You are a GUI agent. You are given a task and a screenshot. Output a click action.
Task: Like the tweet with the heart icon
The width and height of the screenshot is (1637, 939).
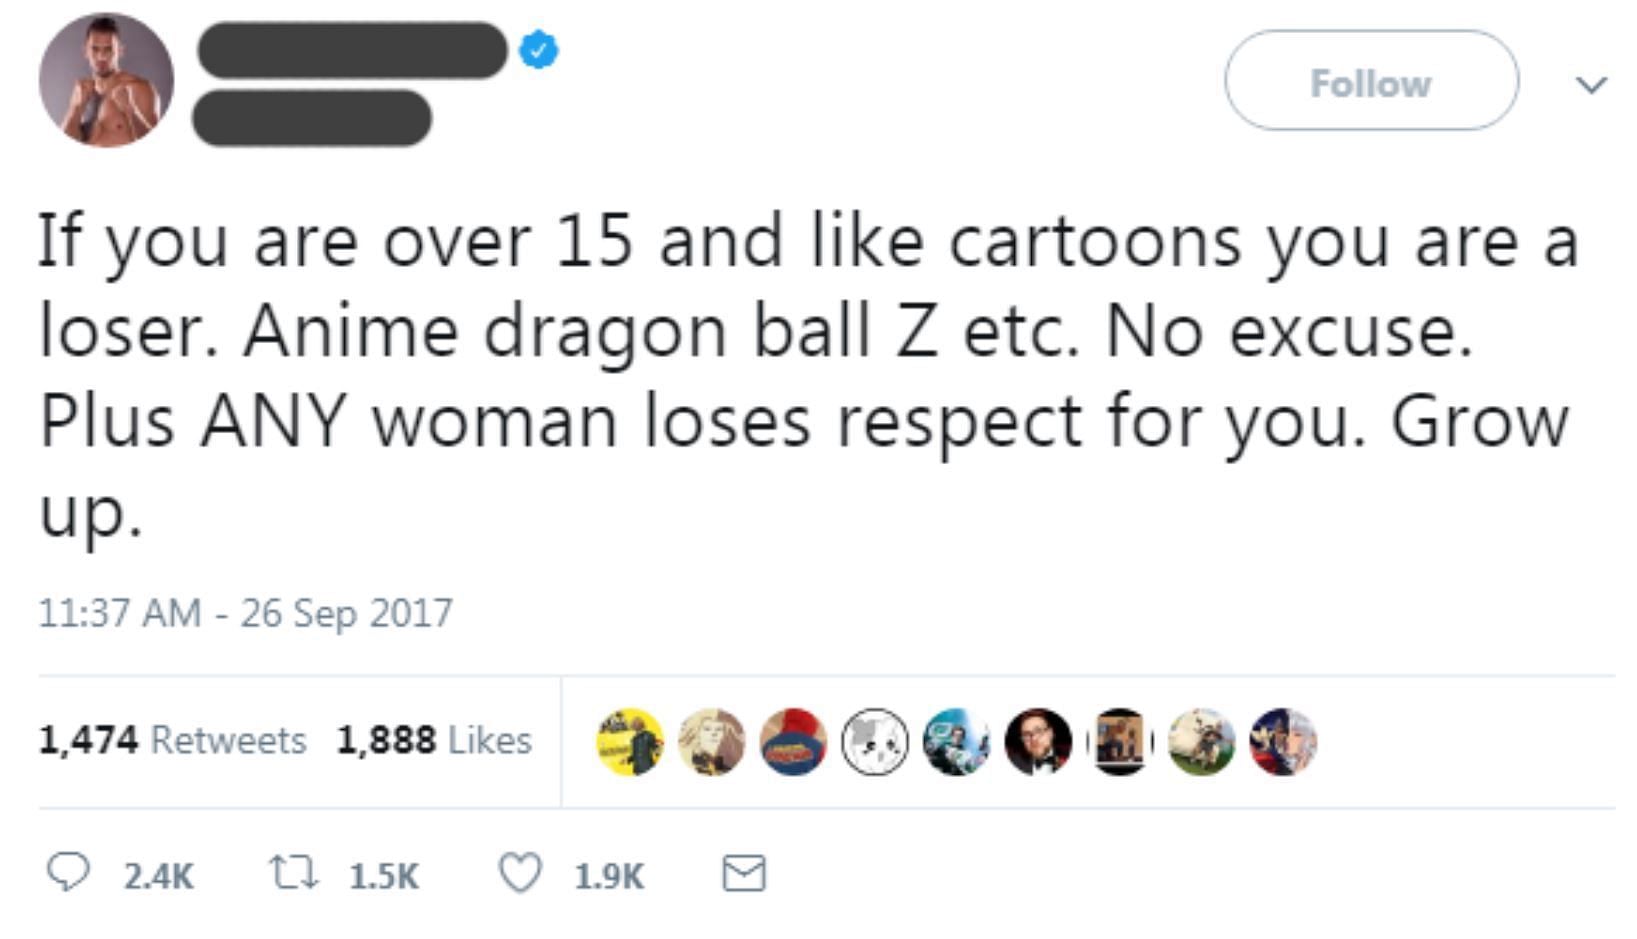pyautogui.click(x=520, y=873)
